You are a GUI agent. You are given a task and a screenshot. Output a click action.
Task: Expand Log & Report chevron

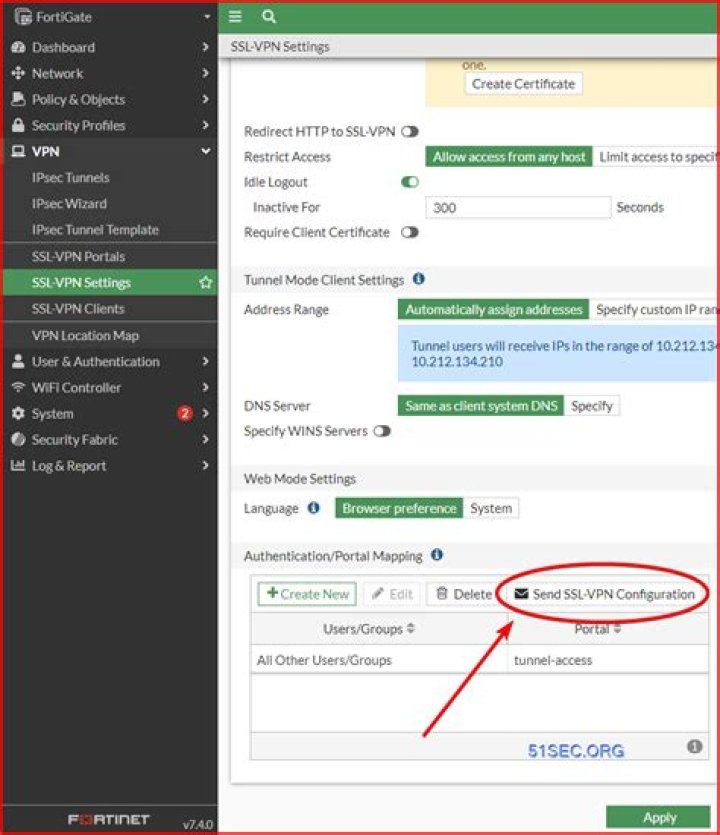point(205,465)
